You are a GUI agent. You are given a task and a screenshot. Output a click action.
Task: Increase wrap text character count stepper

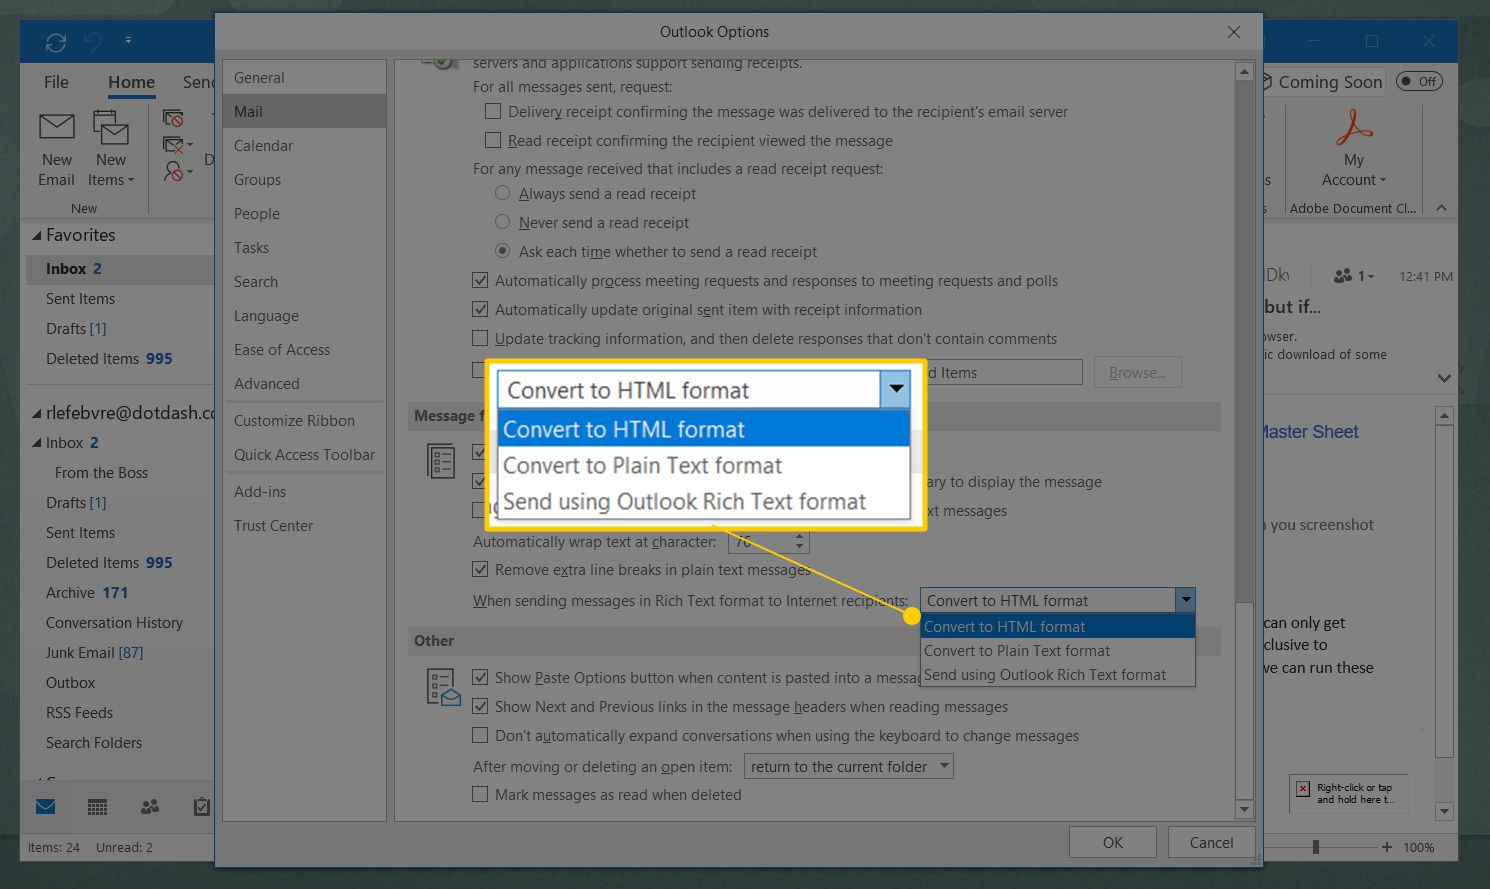(799, 536)
